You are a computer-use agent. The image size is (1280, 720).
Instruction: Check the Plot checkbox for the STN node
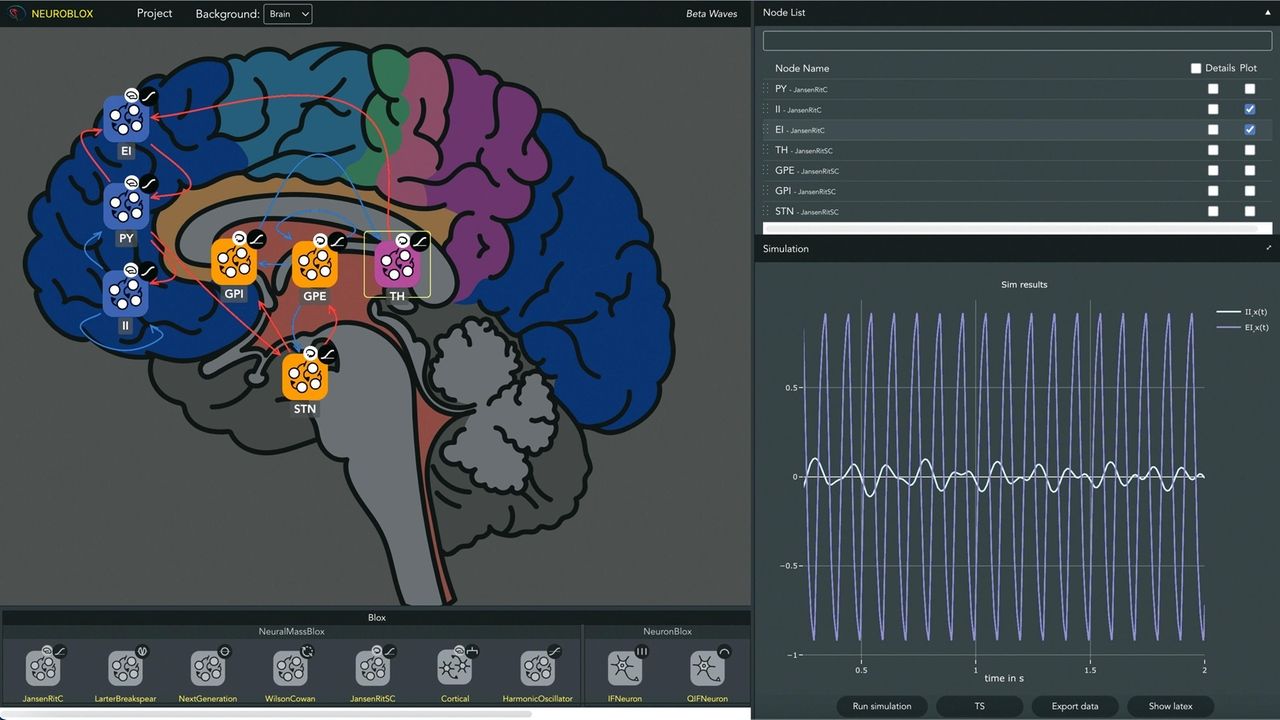[1249, 211]
